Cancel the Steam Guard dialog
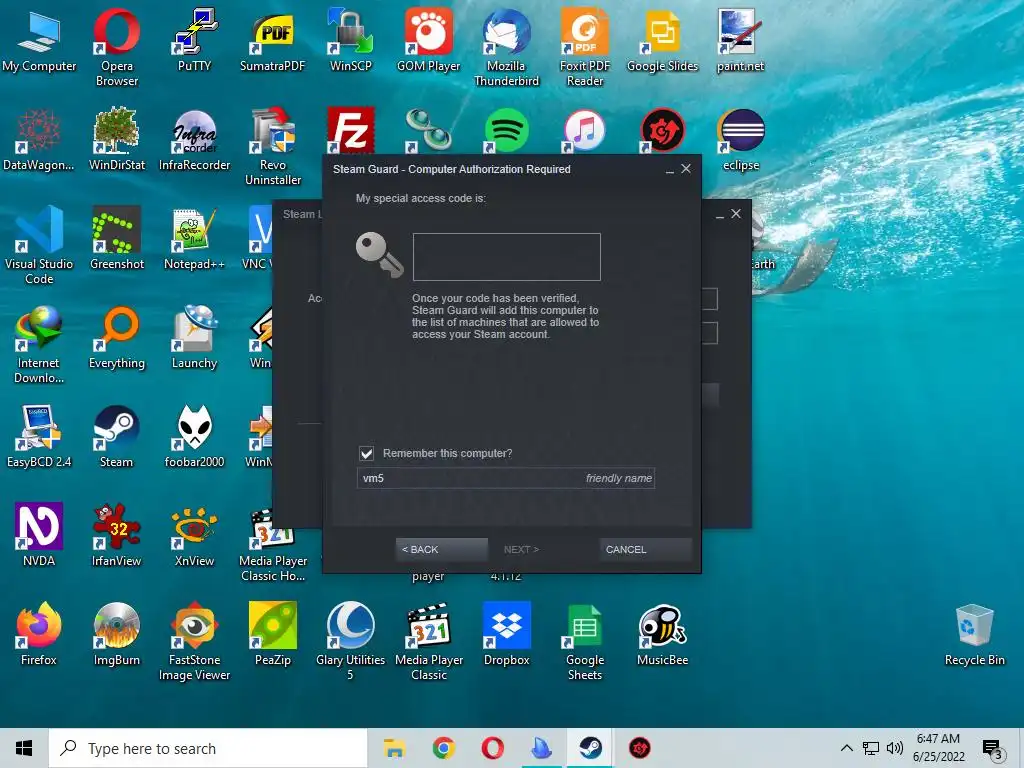Image resolution: width=1024 pixels, height=768 pixels. click(x=645, y=549)
